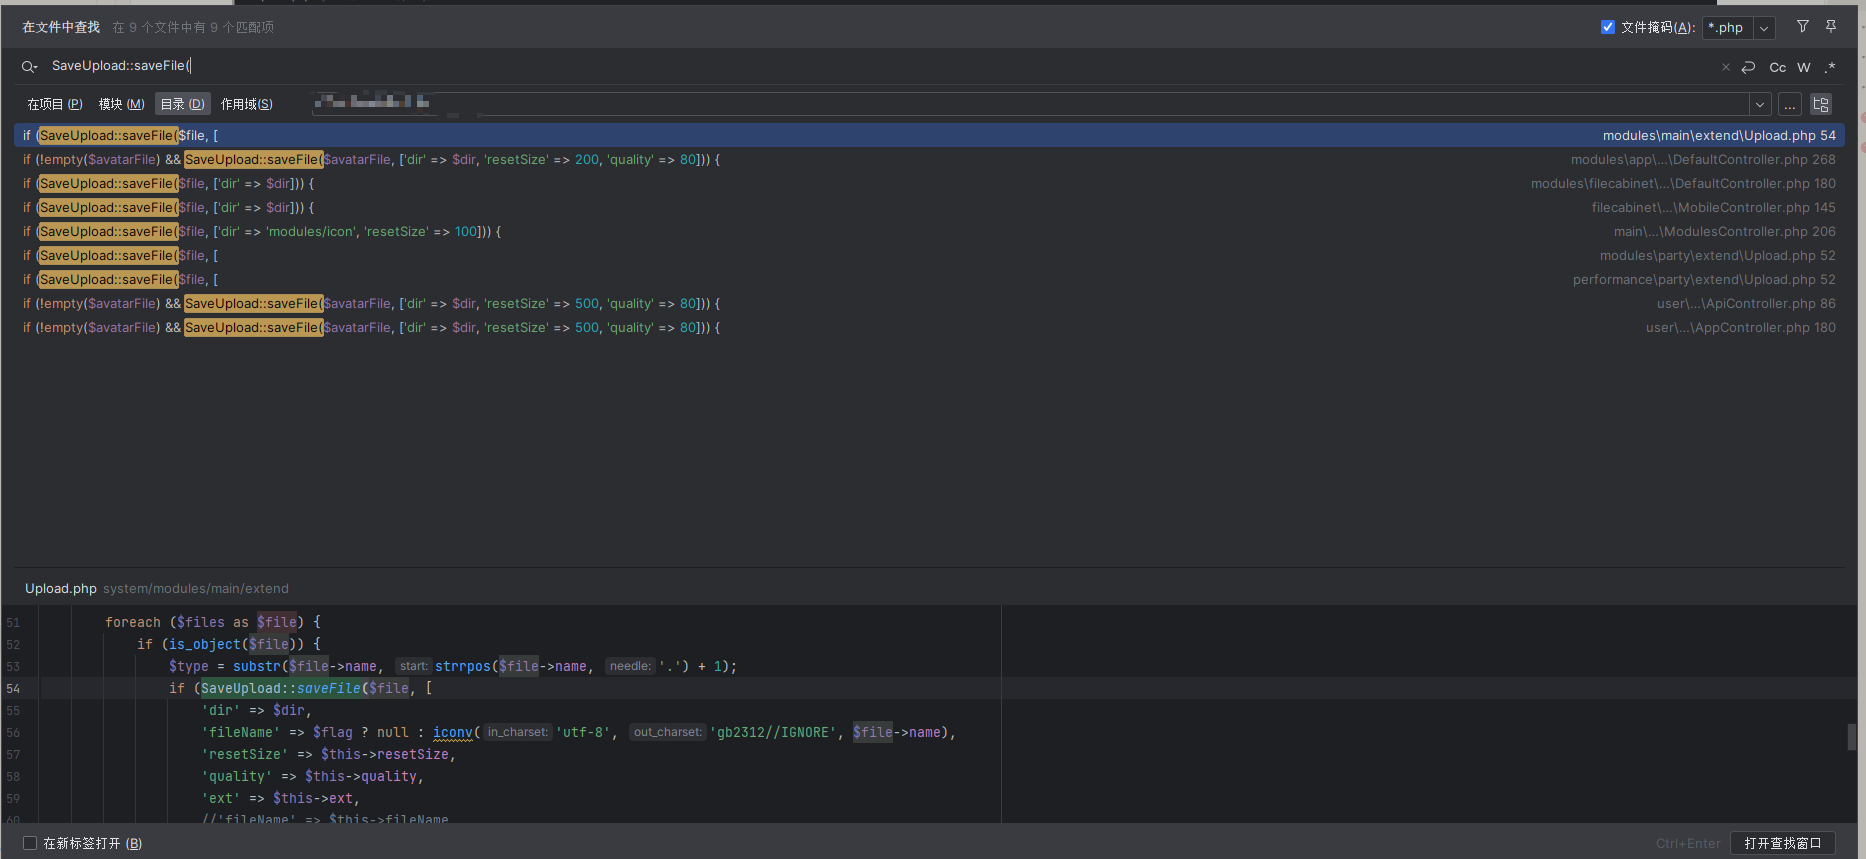Click the 在文件中查找 dialog title
Screen dimensions: 1866x859
click(61, 27)
